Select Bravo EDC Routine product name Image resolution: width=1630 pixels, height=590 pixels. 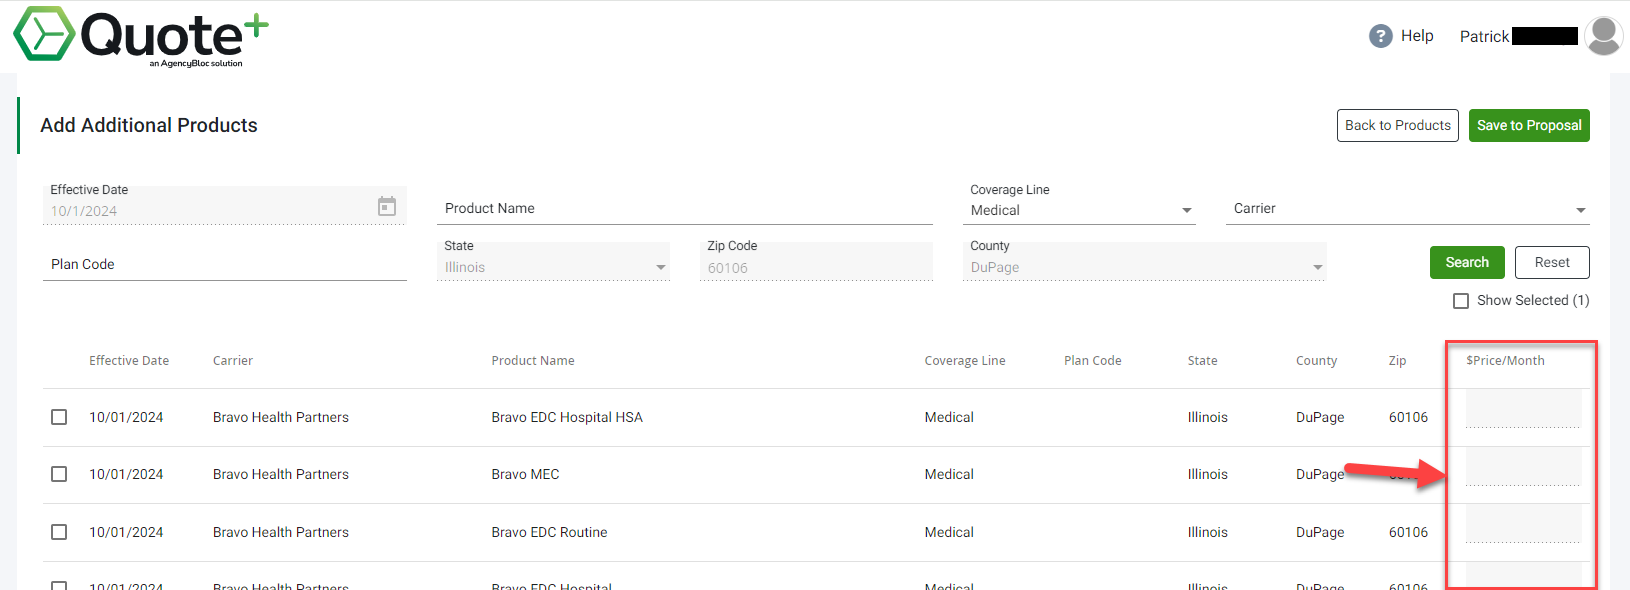549,532
